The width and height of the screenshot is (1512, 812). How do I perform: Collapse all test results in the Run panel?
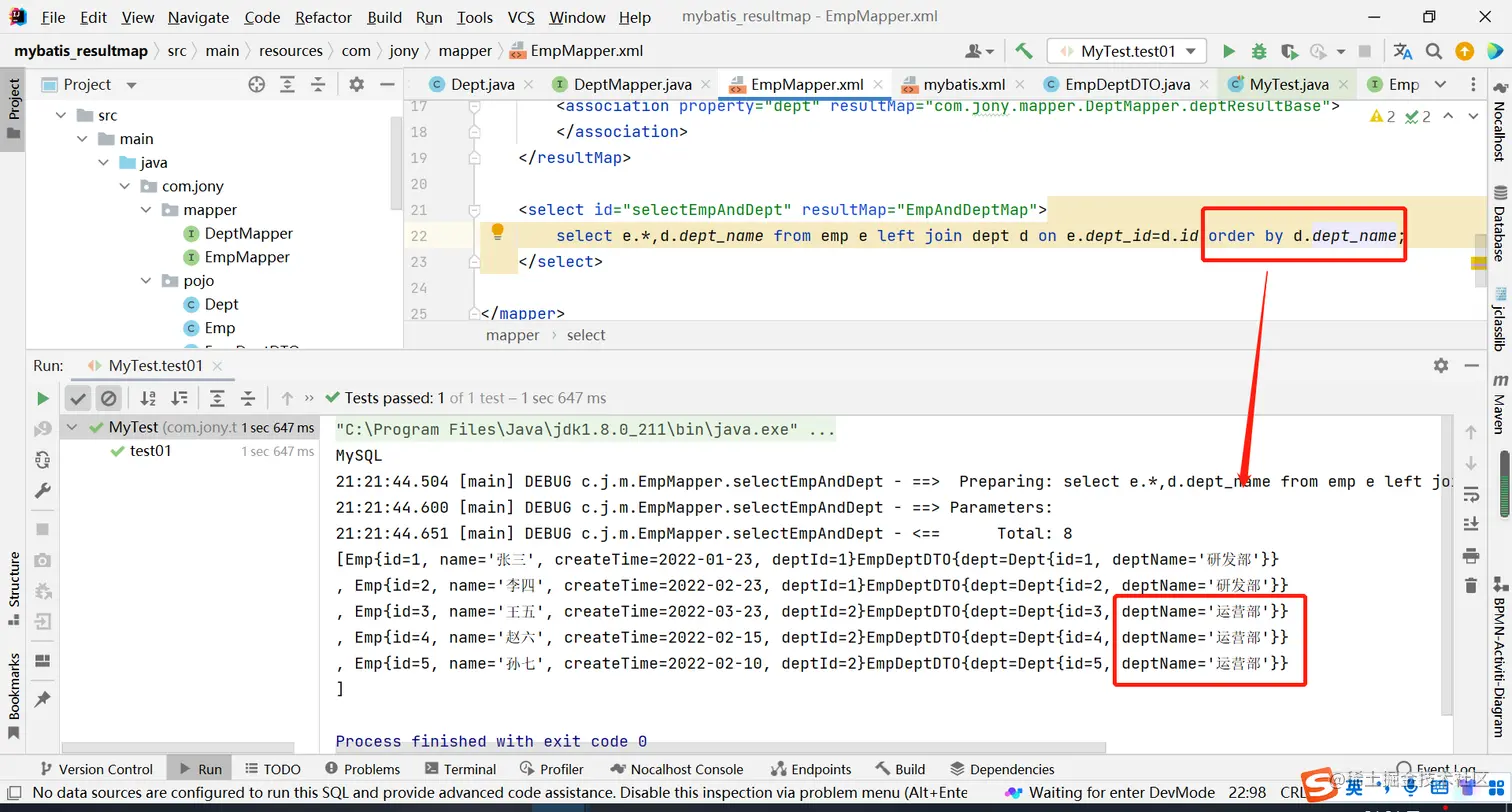coord(248,398)
